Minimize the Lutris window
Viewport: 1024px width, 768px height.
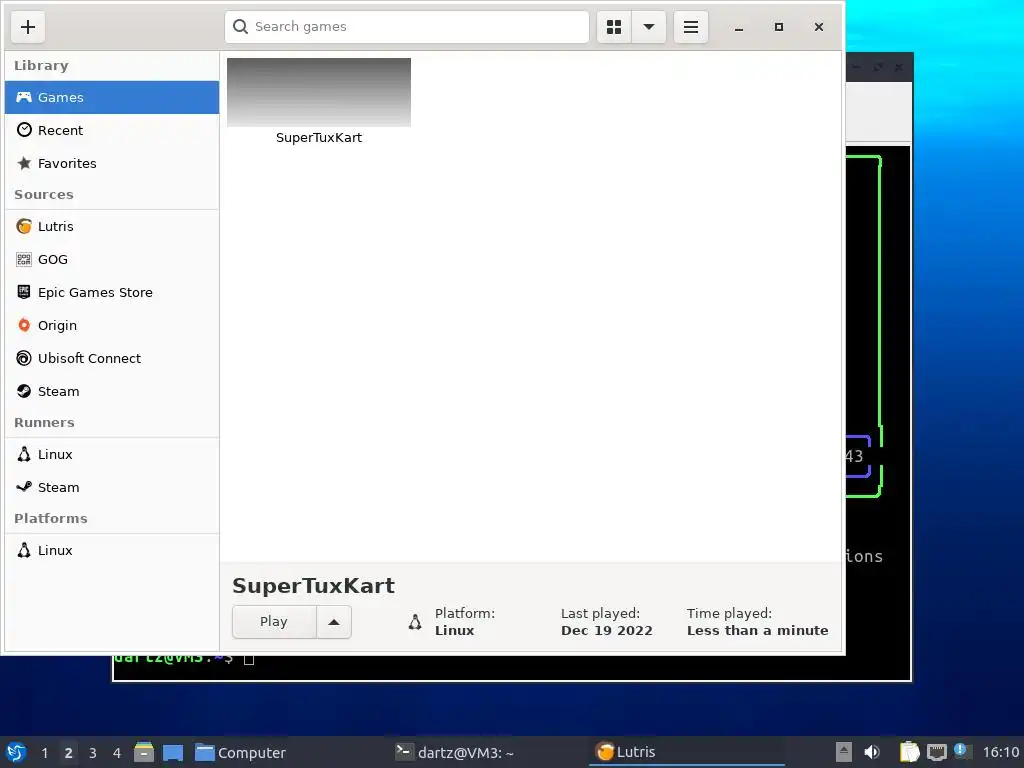pos(739,27)
